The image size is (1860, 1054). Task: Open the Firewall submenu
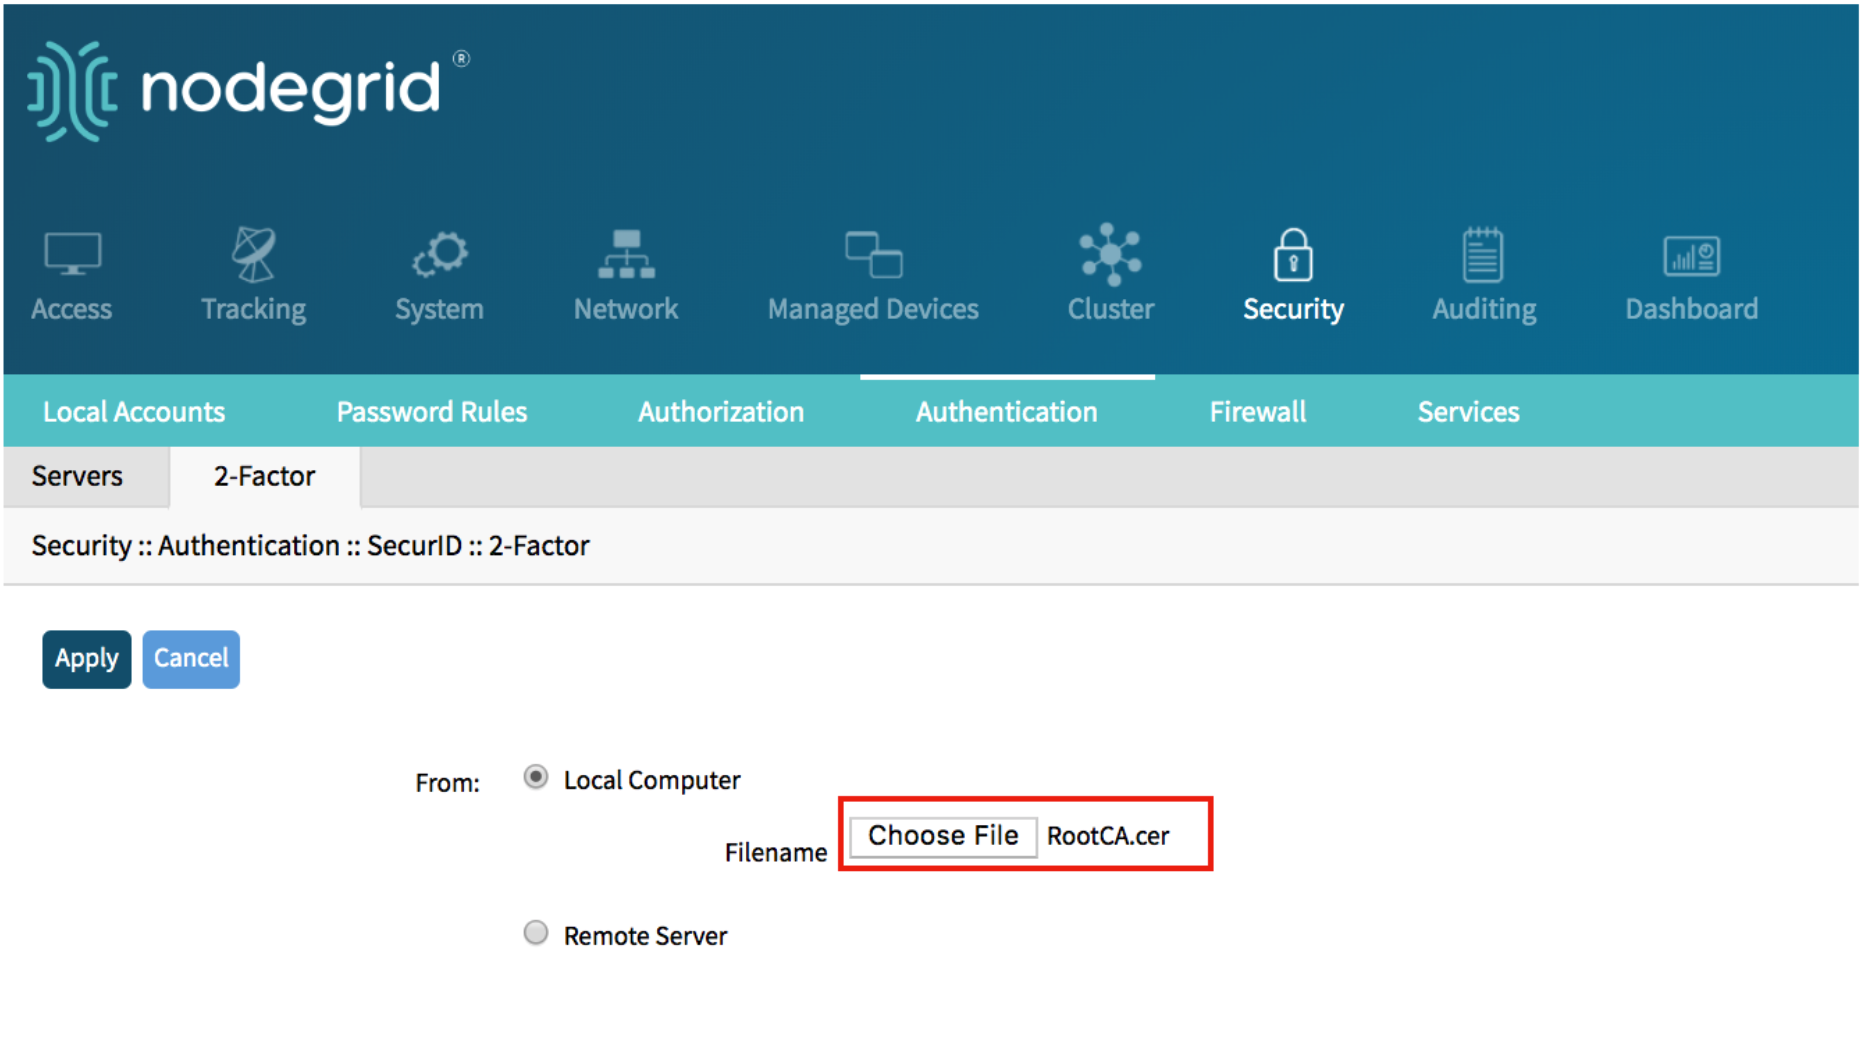tap(1258, 411)
